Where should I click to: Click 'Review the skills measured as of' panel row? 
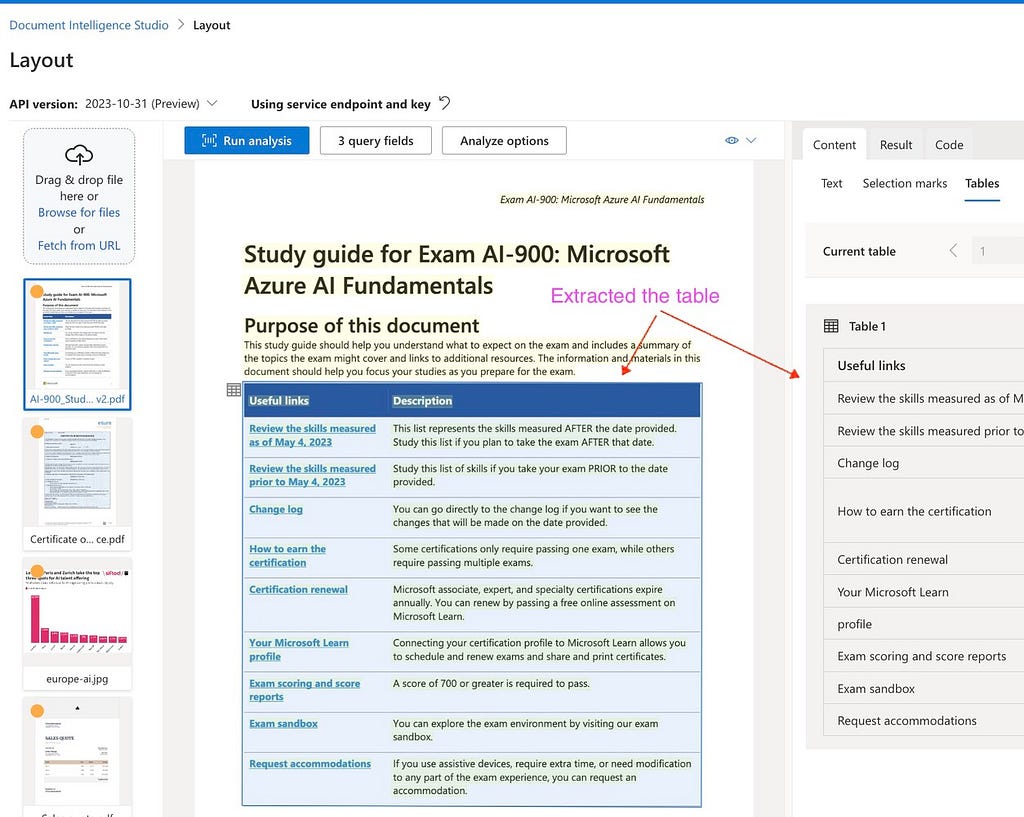point(923,398)
